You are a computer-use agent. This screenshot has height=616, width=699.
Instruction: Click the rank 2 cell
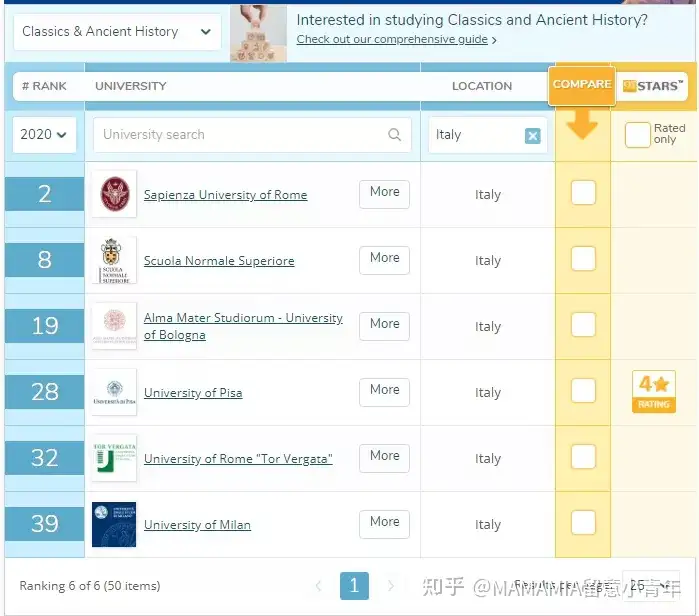tap(45, 194)
